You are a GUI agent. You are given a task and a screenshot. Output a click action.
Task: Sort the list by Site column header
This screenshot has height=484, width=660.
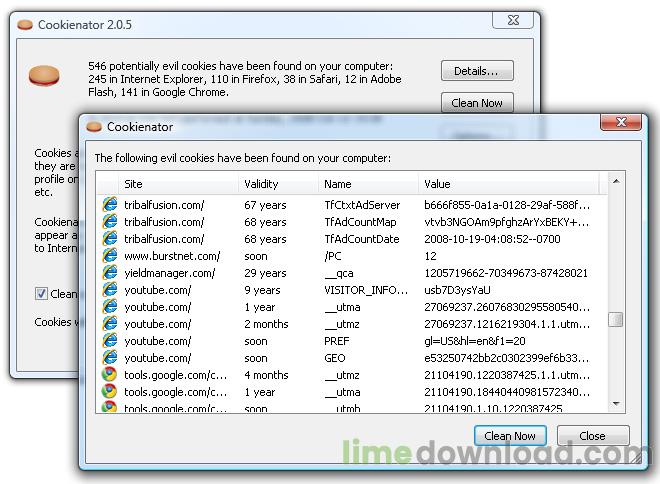coord(179,184)
